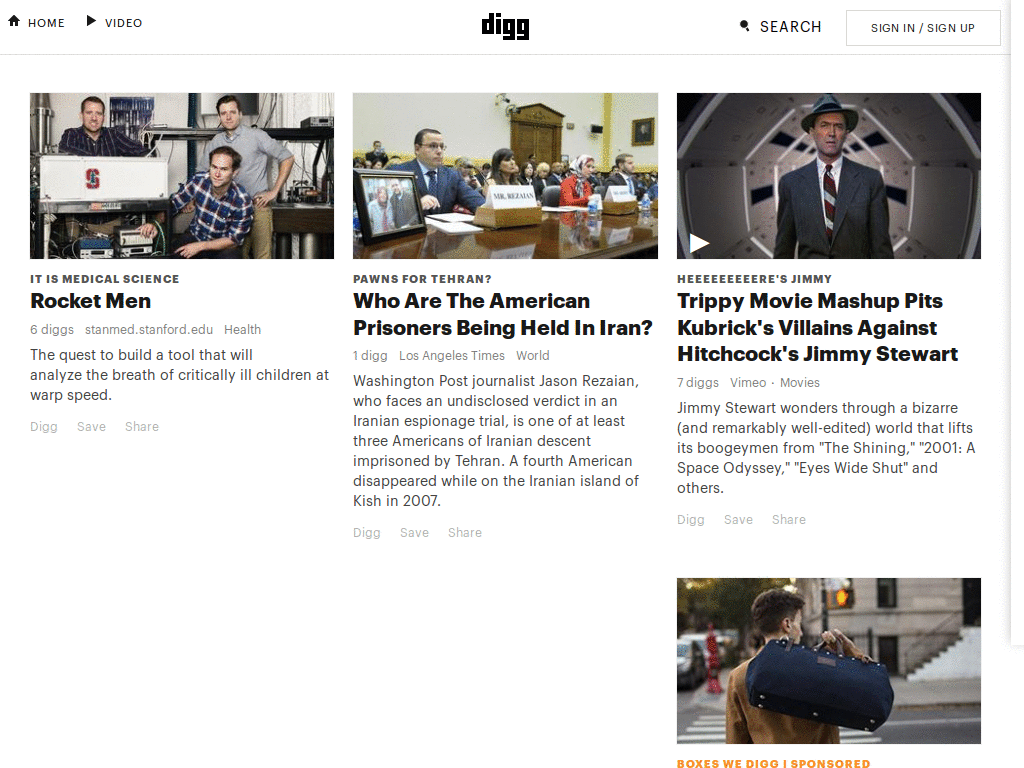Open the Rocket Men thumbnail image
The image size is (1024, 768).
pyautogui.click(x=182, y=176)
